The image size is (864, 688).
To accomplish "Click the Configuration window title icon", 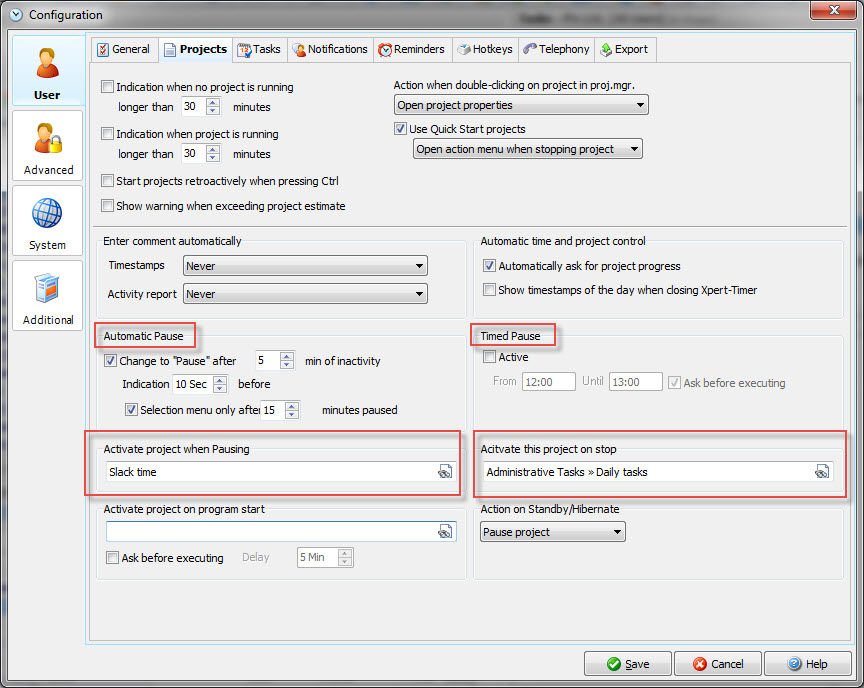I will coord(15,15).
